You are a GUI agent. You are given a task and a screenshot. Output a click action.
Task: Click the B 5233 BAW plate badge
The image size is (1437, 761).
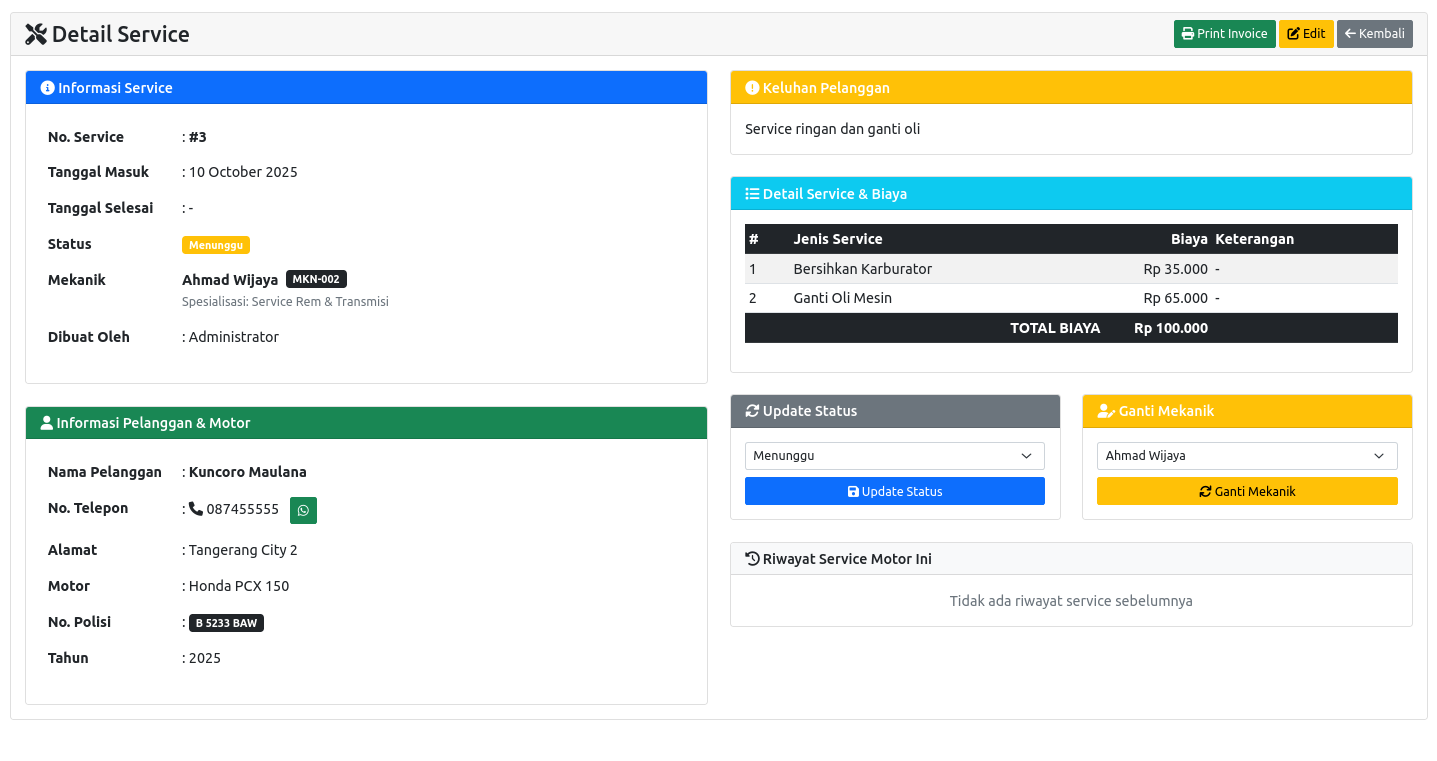(226, 623)
